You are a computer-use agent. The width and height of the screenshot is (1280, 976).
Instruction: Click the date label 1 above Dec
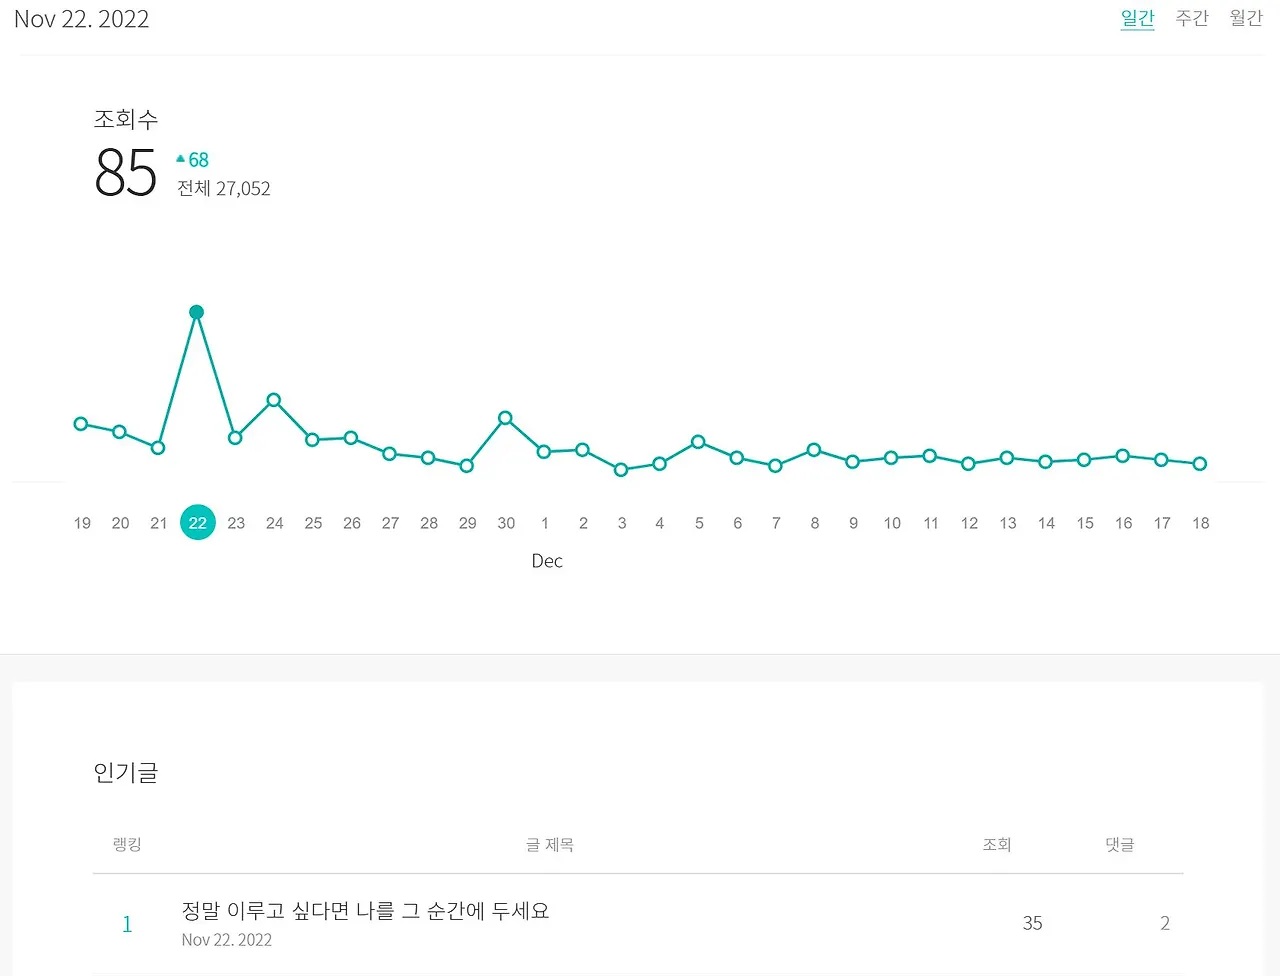(x=545, y=523)
